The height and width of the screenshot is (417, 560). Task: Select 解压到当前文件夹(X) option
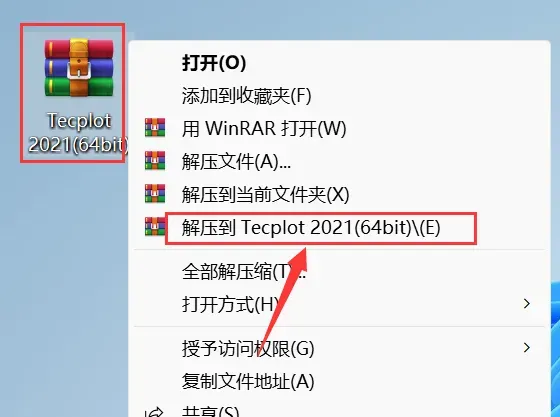coord(265,194)
